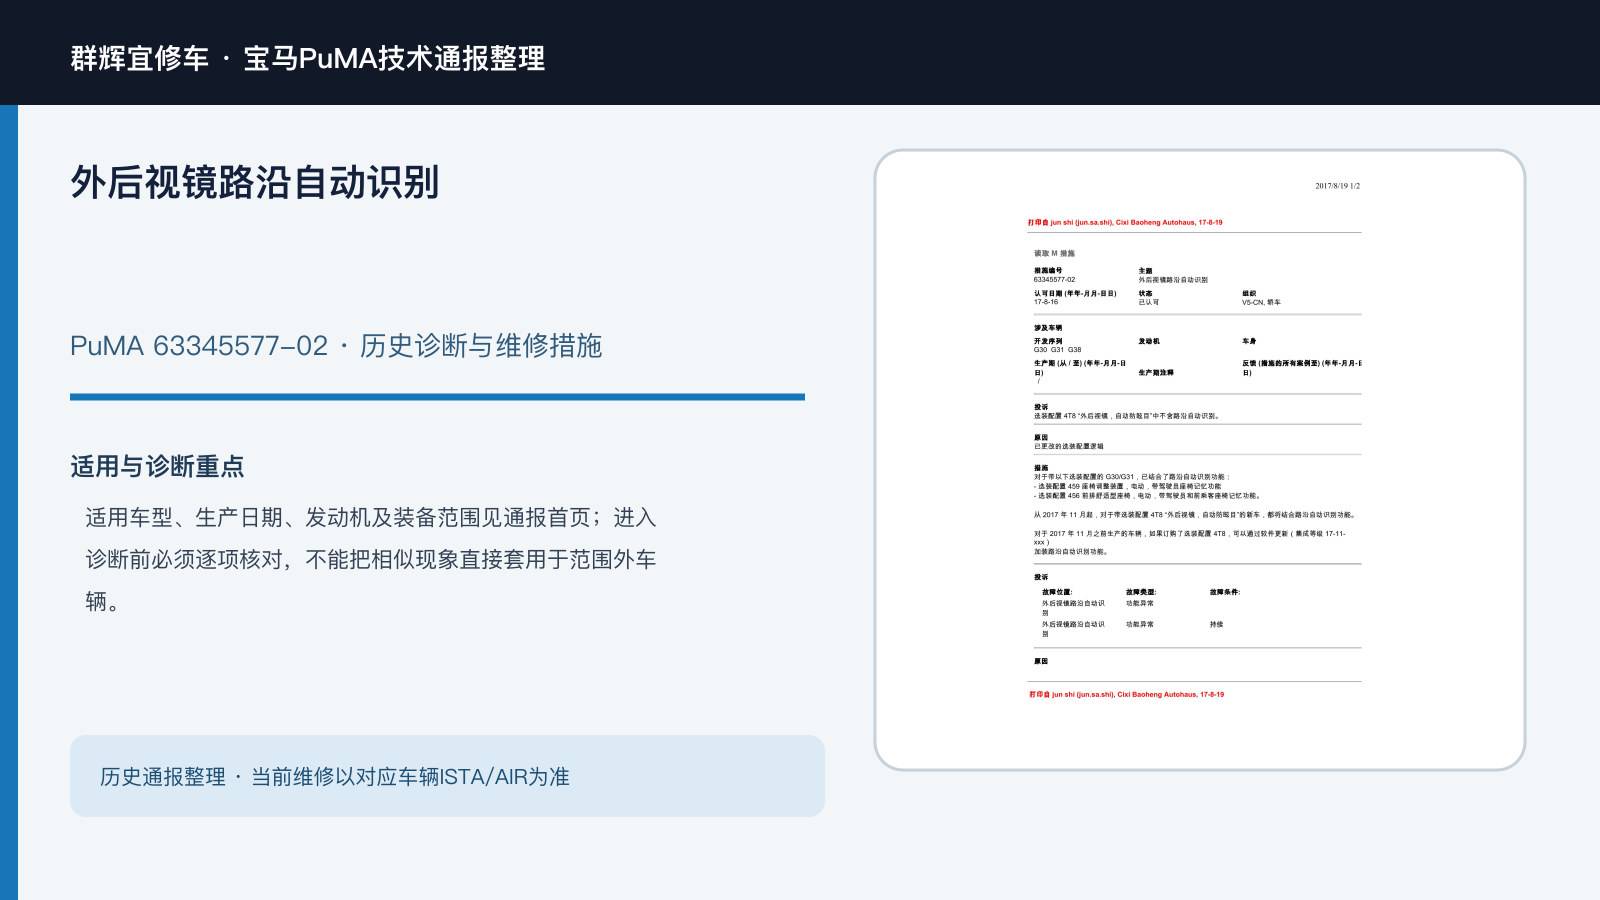Click the 2017/8/19 1/2 page date in document
The height and width of the screenshot is (900, 1600).
pos(1337,186)
